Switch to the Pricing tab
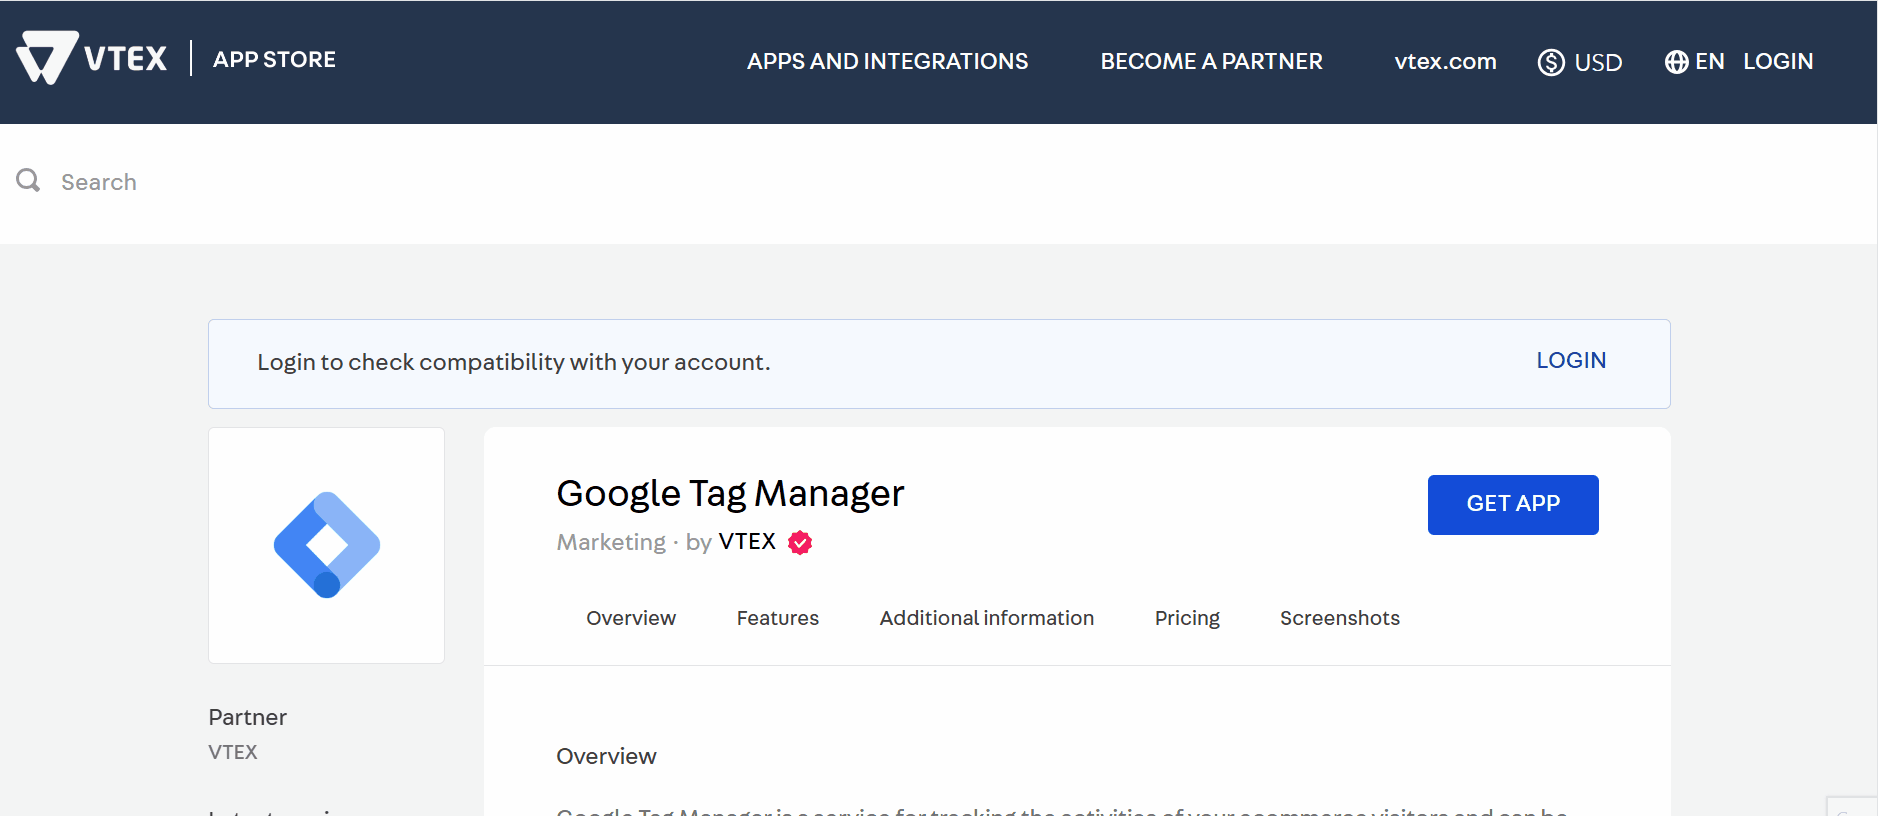Viewport: 1878px width, 816px height. click(x=1187, y=618)
